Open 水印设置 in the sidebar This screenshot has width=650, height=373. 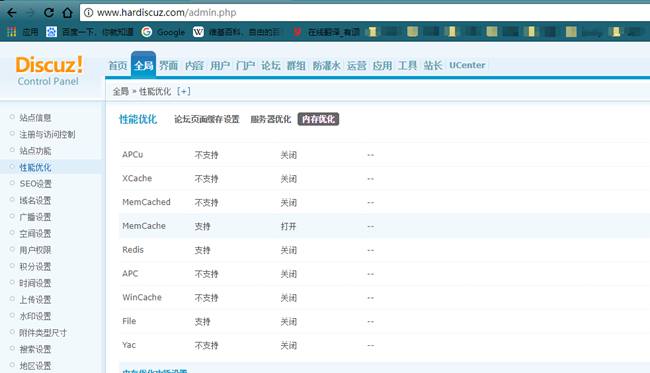(x=35, y=317)
